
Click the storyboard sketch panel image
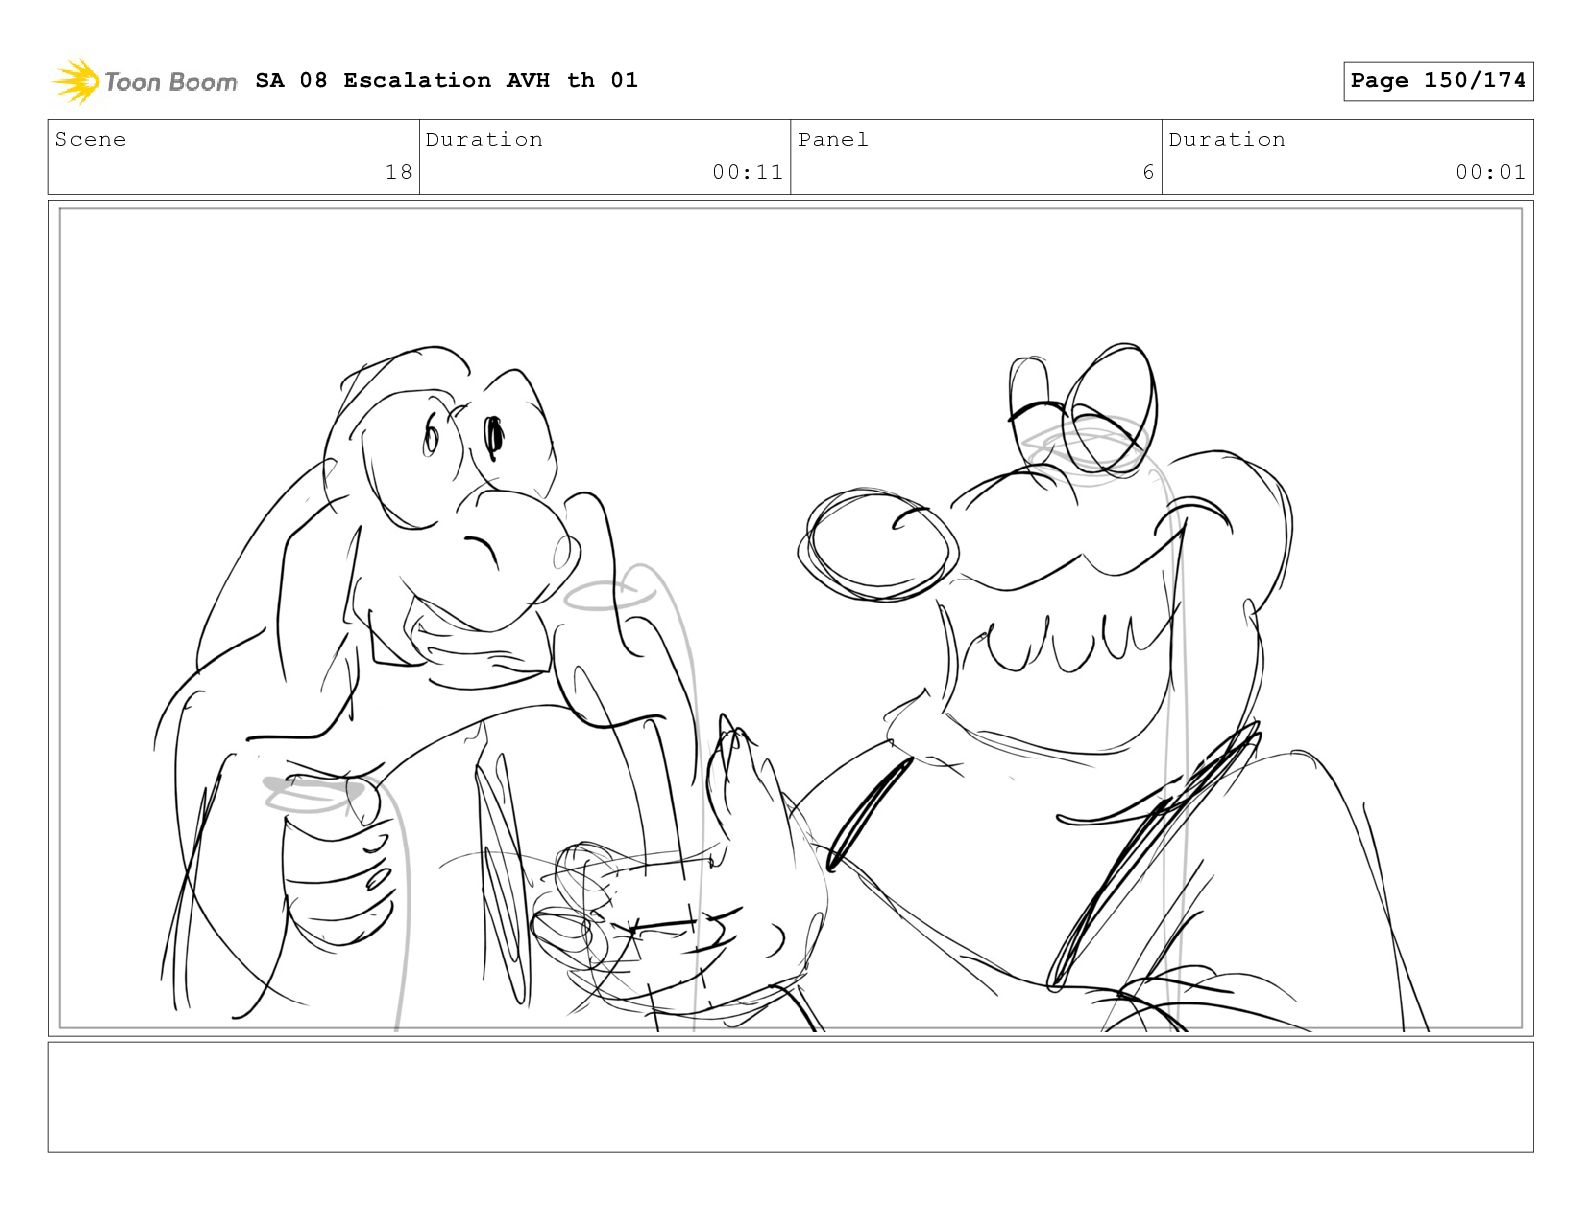coord(791,618)
